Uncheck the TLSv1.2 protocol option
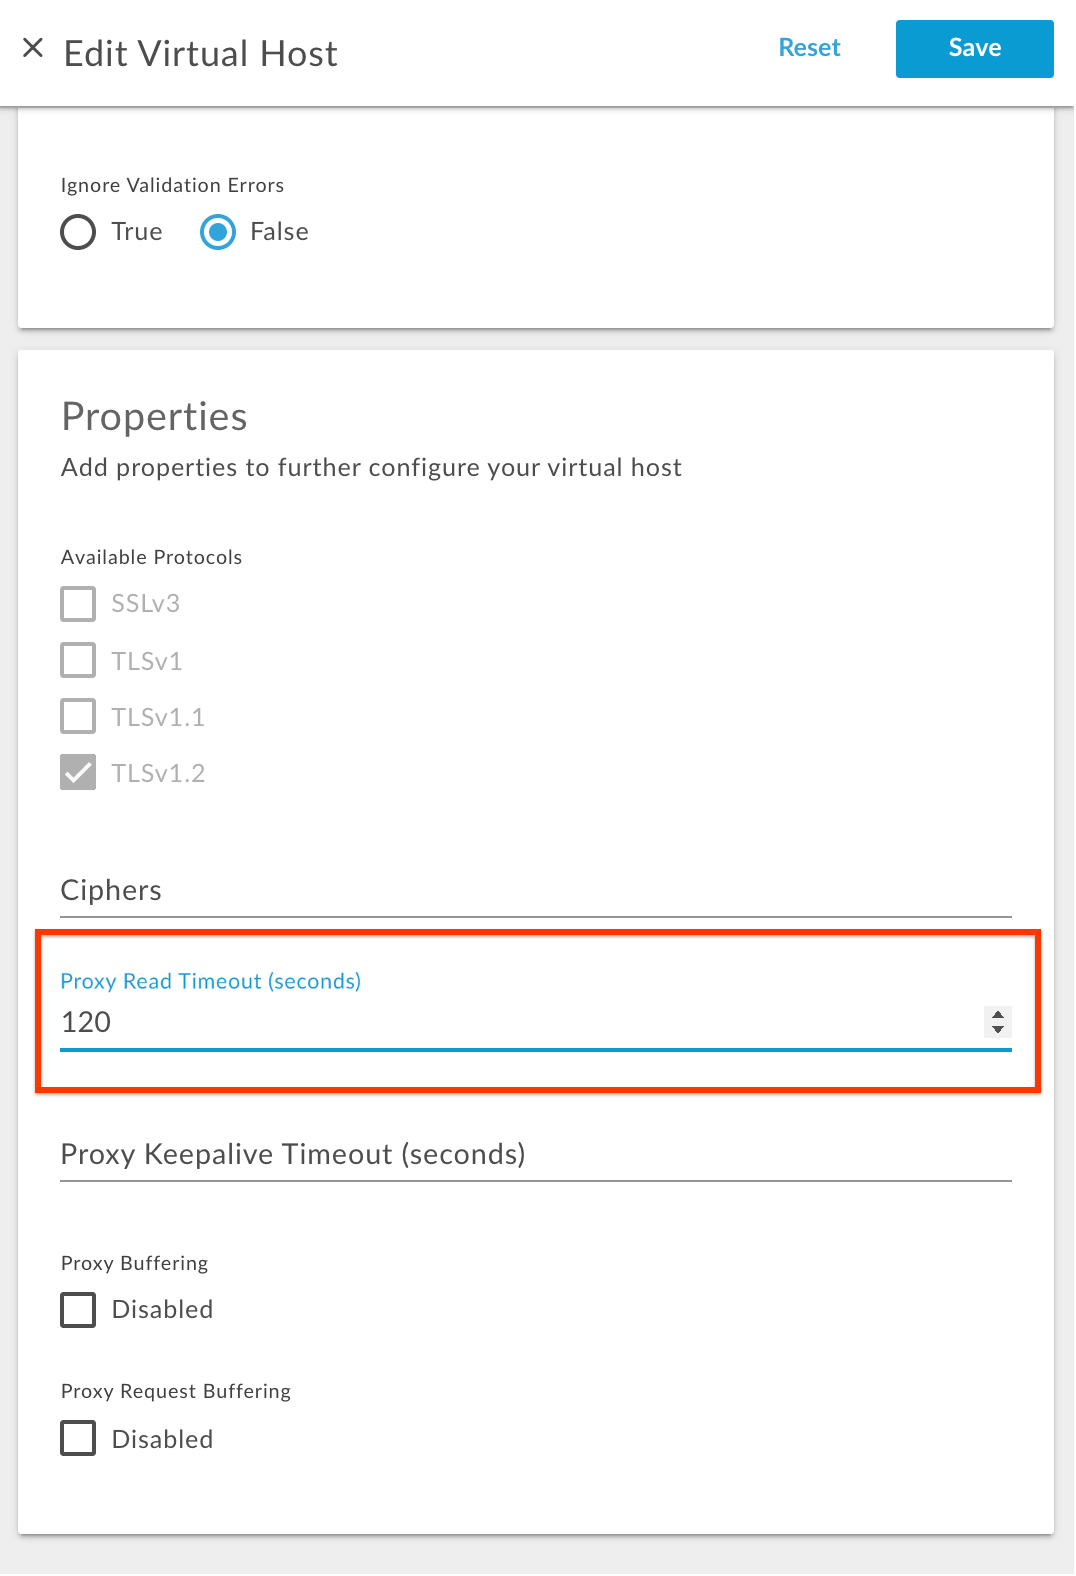Image resolution: width=1076 pixels, height=1576 pixels. [77, 772]
